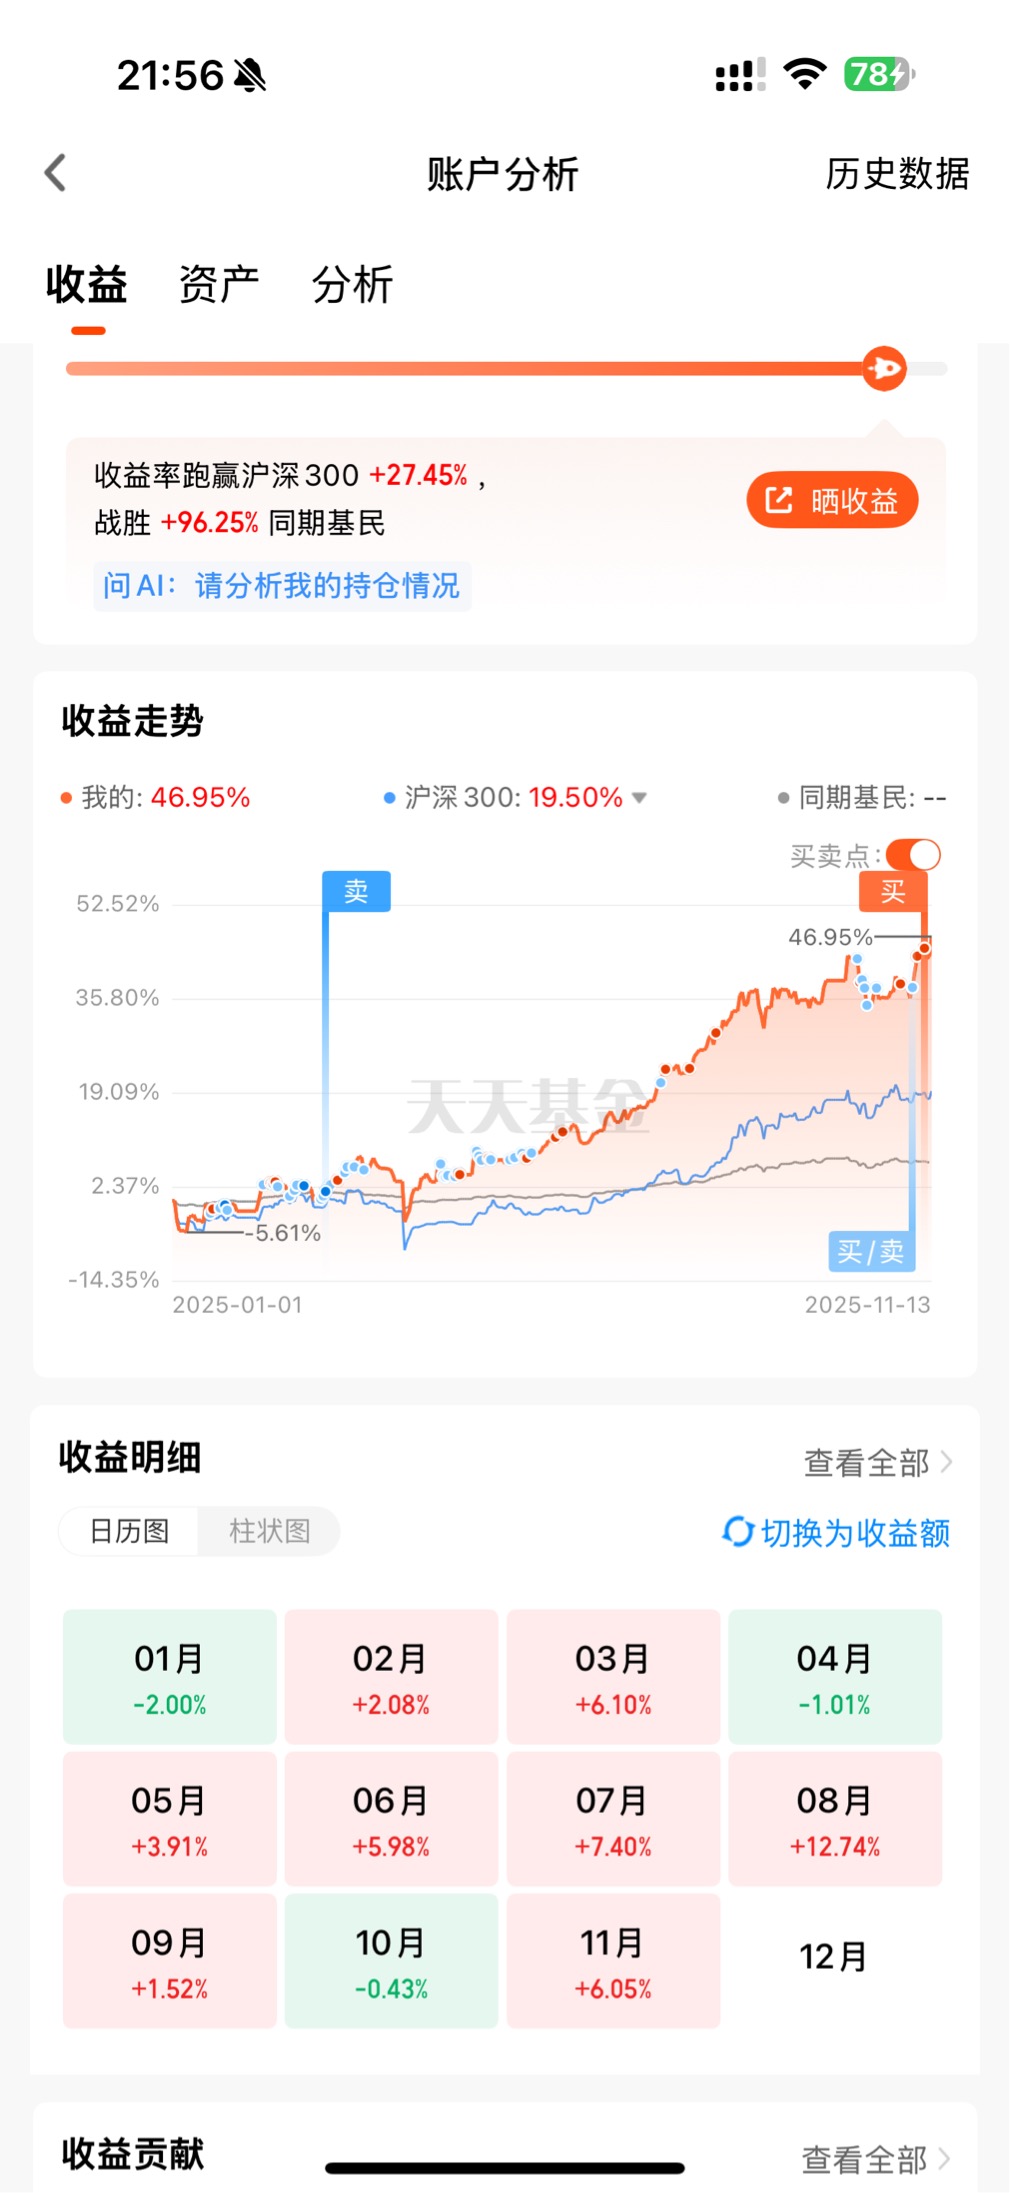Open the 沪深300 benchmark dropdown arrow
Image resolution: width=1010 pixels, height=2193 pixels.
pyautogui.click(x=640, y=798)
